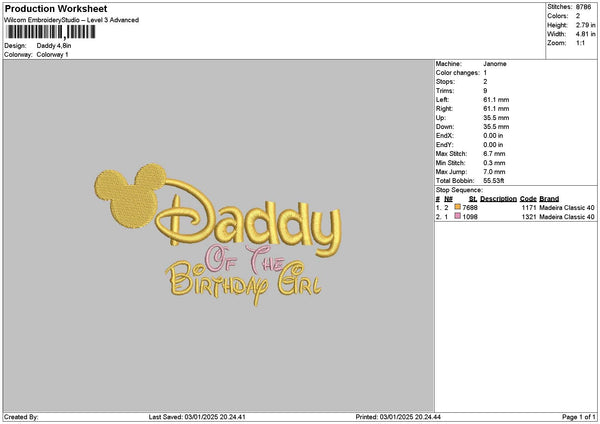The image size is (600, 424).
Task: Click the "Code" column header
Action: [528, 198]
